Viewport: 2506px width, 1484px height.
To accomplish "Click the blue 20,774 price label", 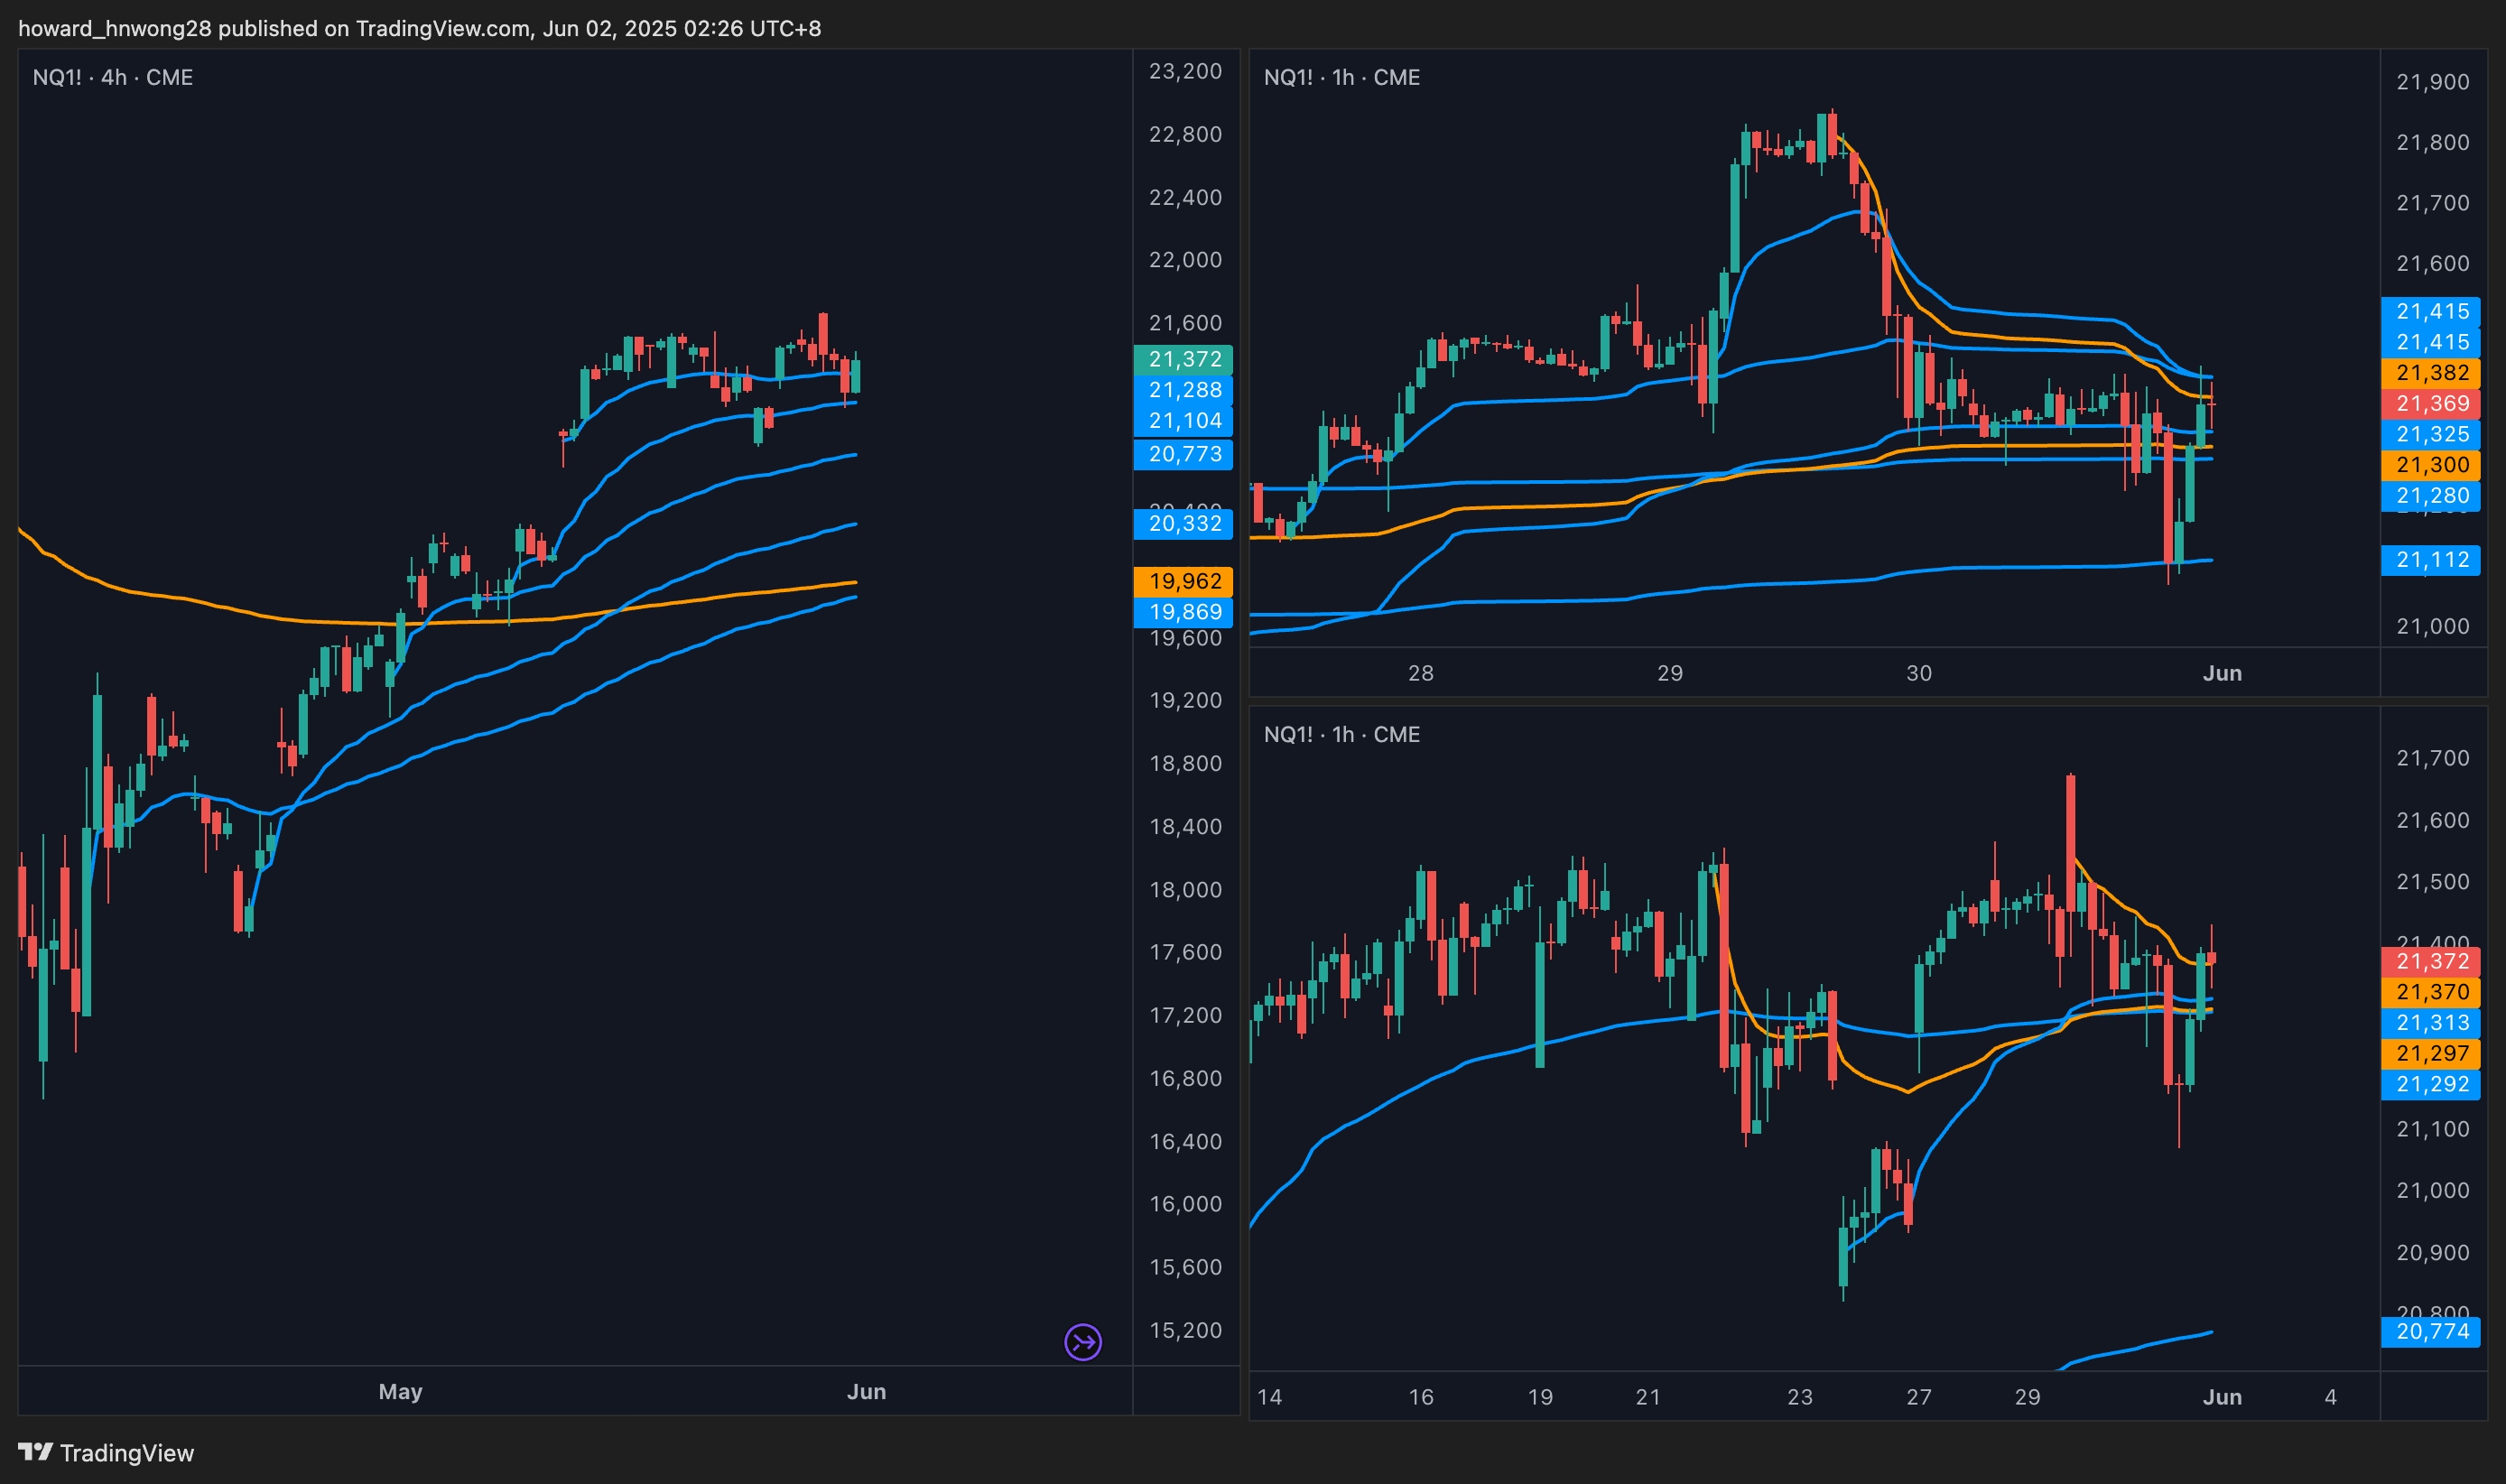I will pos(2432,1331).
